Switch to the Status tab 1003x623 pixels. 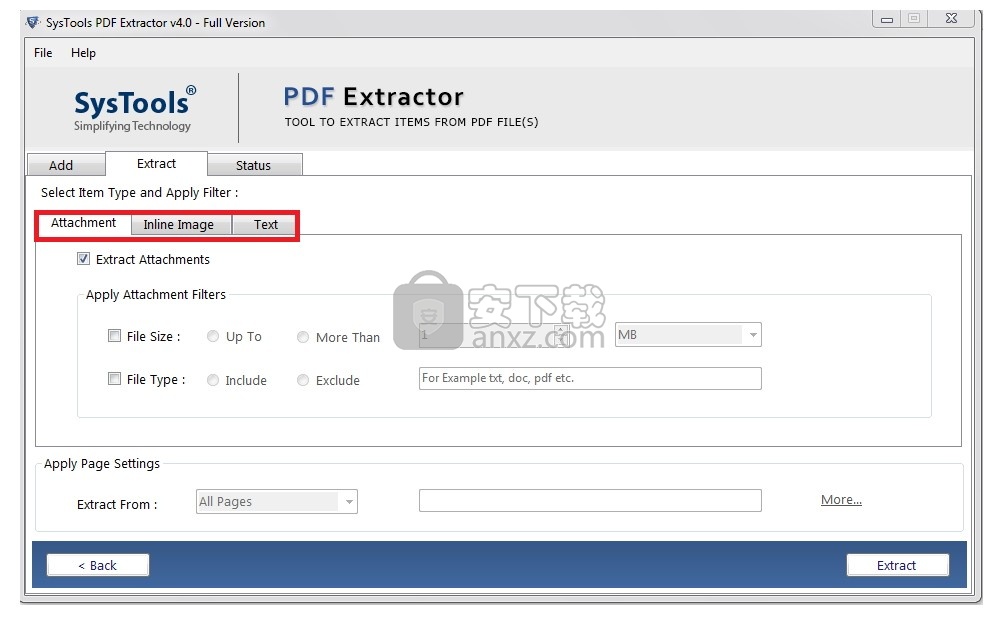tap(254, 165)
